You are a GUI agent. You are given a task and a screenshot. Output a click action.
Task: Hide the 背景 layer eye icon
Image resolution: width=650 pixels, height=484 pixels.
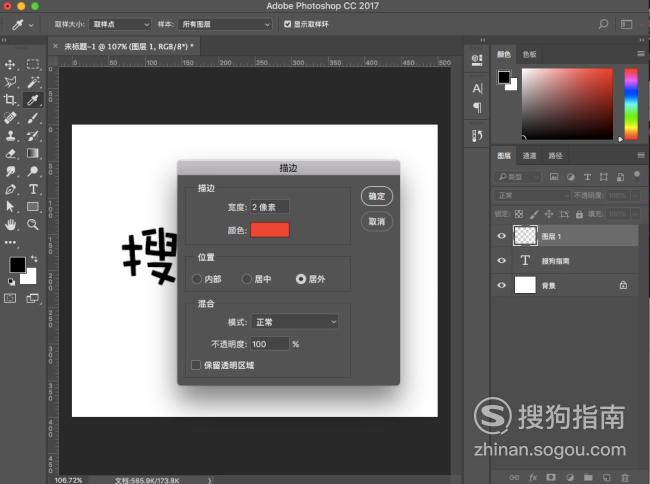501,285
